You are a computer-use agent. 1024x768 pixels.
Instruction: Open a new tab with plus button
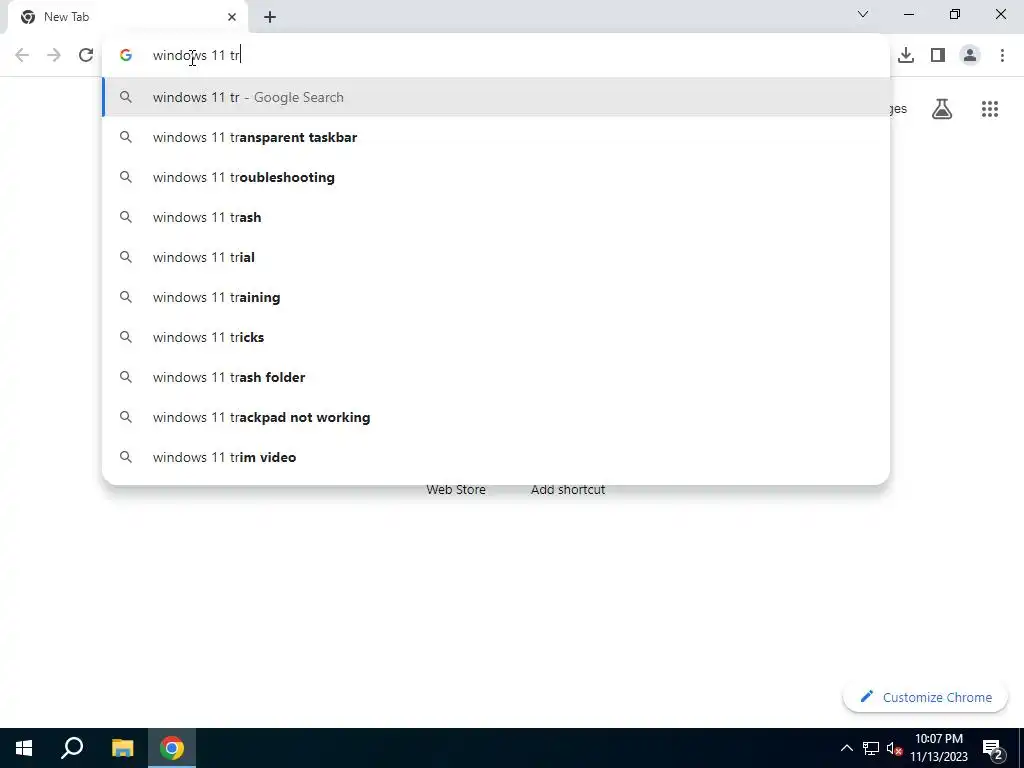[270, 17]
